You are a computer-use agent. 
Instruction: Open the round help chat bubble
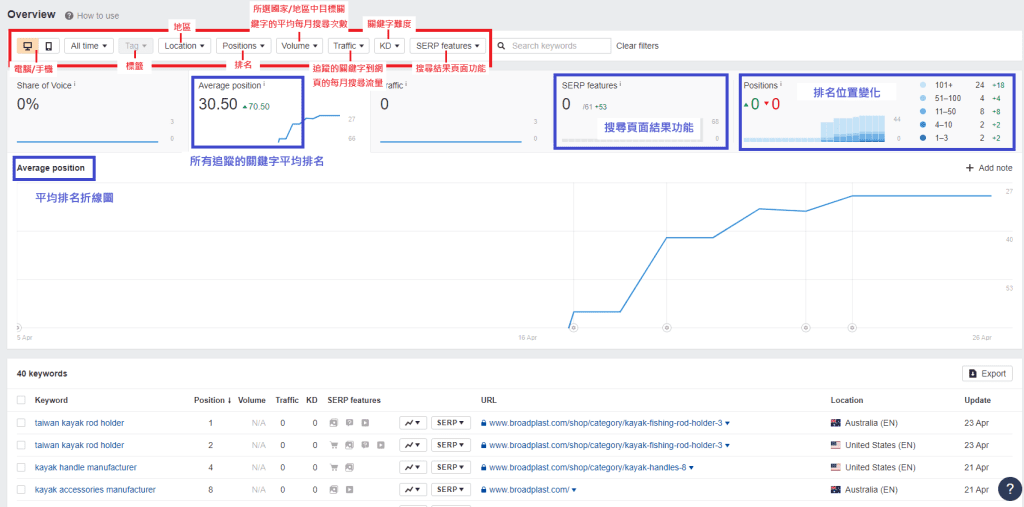click(x=1009, y=489)
